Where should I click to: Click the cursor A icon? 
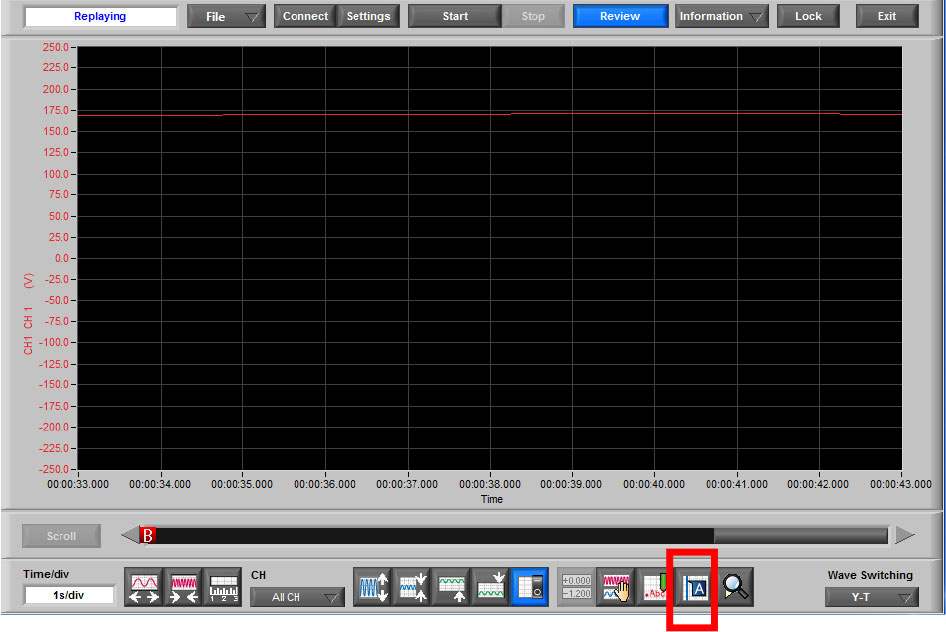coord(694,587)
